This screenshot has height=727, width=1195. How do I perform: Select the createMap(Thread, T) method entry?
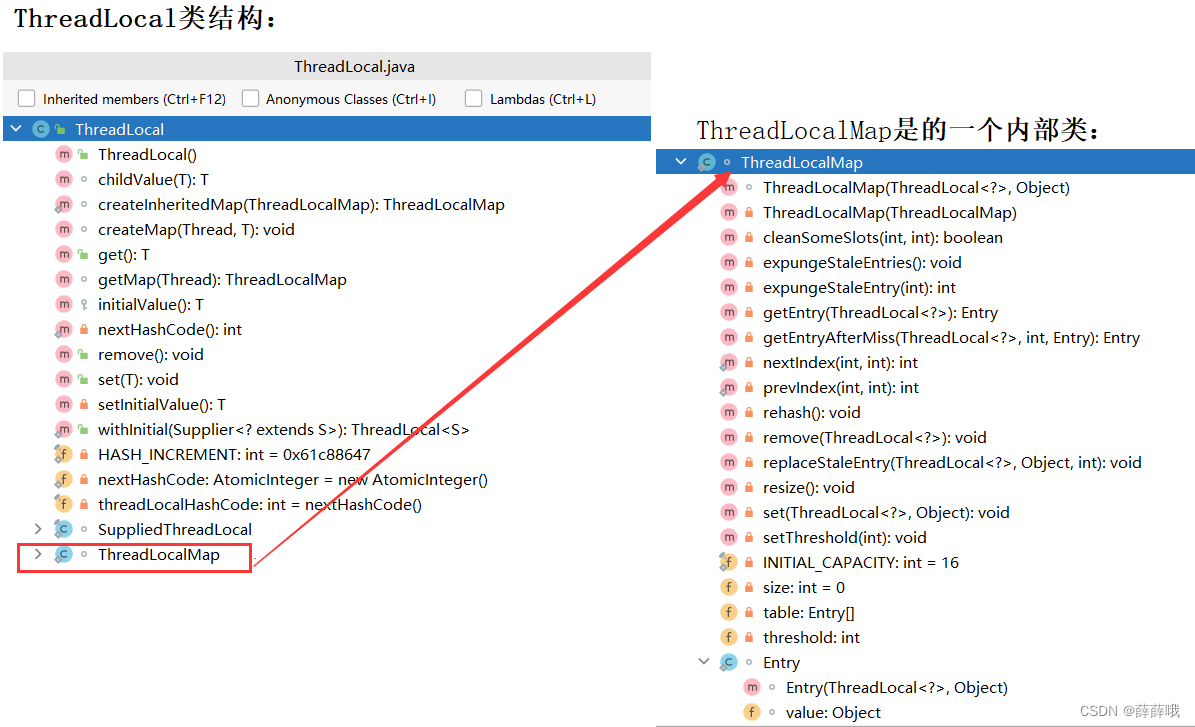point(196,229)
